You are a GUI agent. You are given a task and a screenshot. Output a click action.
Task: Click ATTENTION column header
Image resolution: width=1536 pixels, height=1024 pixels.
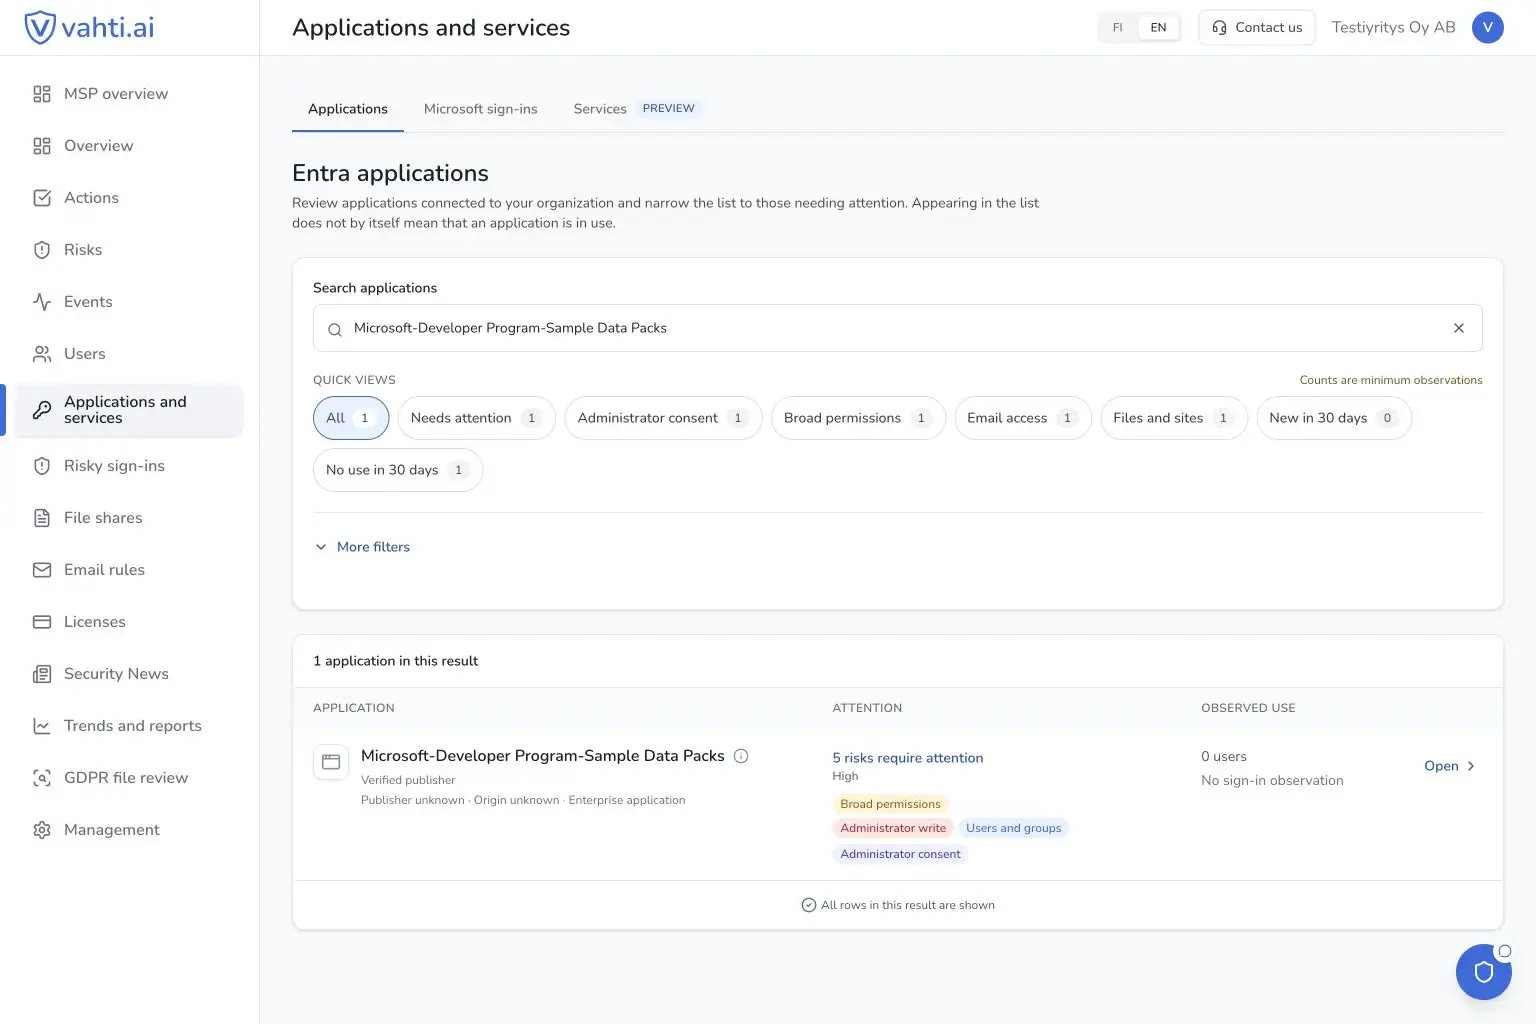(867, 708)
